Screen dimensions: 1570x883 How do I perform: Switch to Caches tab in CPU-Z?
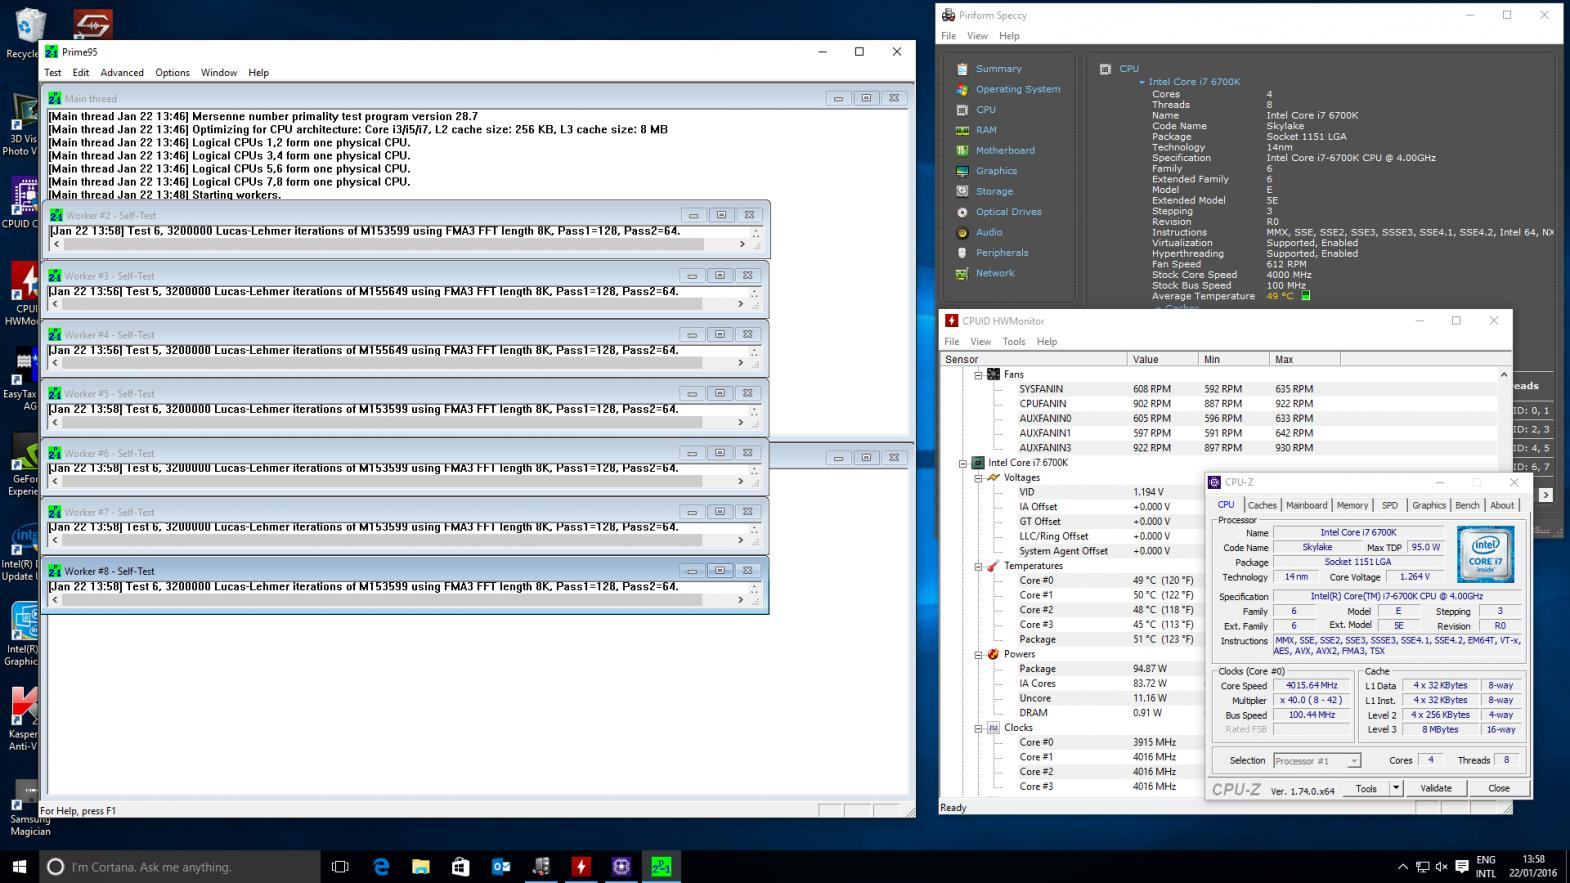click(x=1262, y=505)
